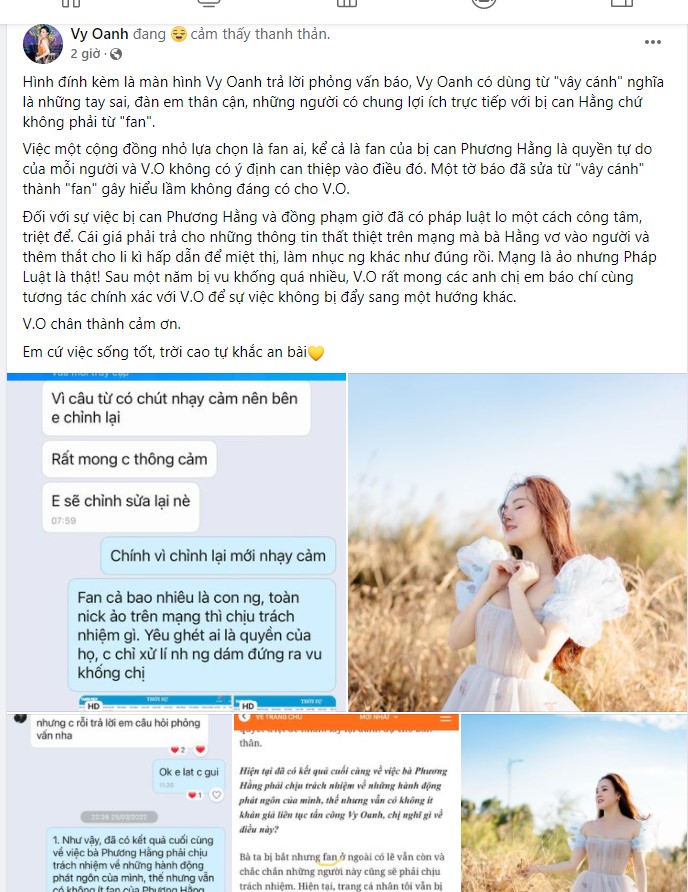Click the relieved-face feeling emoji
Viewport: 688px width, 892px height.
point(179,34)
